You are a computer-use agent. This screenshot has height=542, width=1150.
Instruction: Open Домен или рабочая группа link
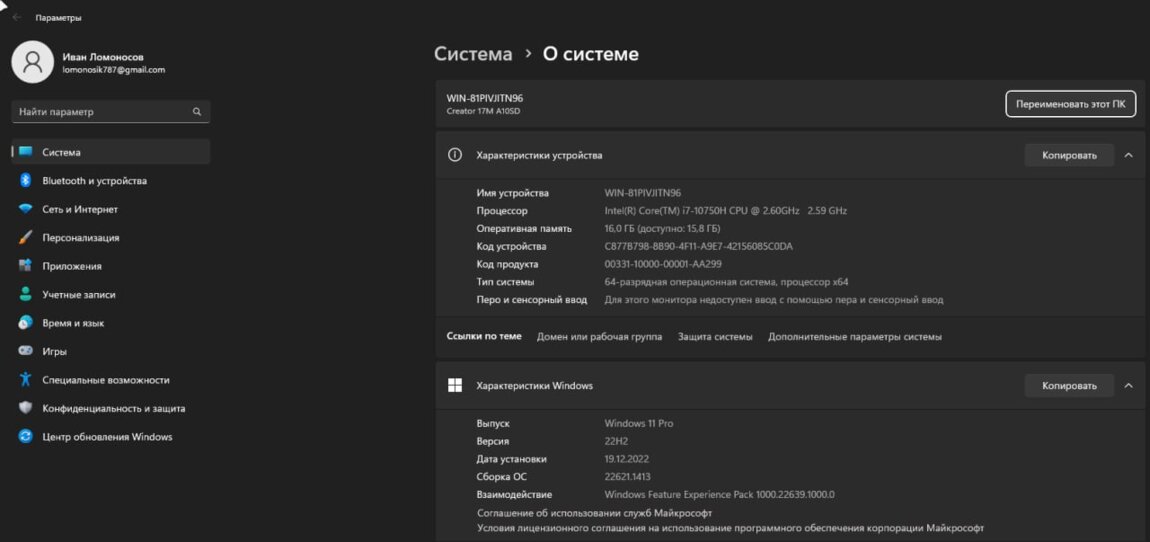tap(599, 337)
